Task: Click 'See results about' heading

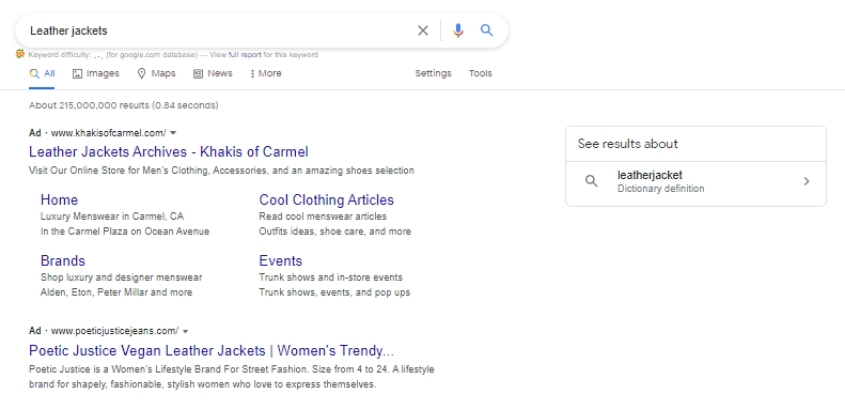Action: (628, 143)
